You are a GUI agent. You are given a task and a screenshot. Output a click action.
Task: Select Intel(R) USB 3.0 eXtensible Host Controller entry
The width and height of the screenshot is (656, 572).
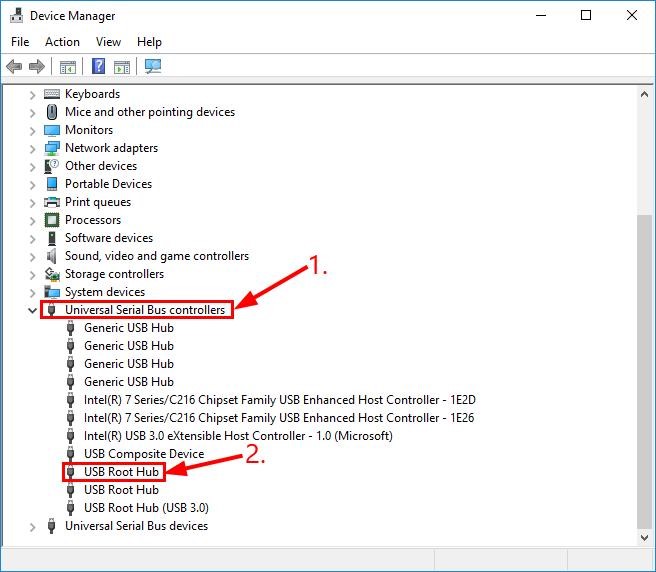point(238,436)
